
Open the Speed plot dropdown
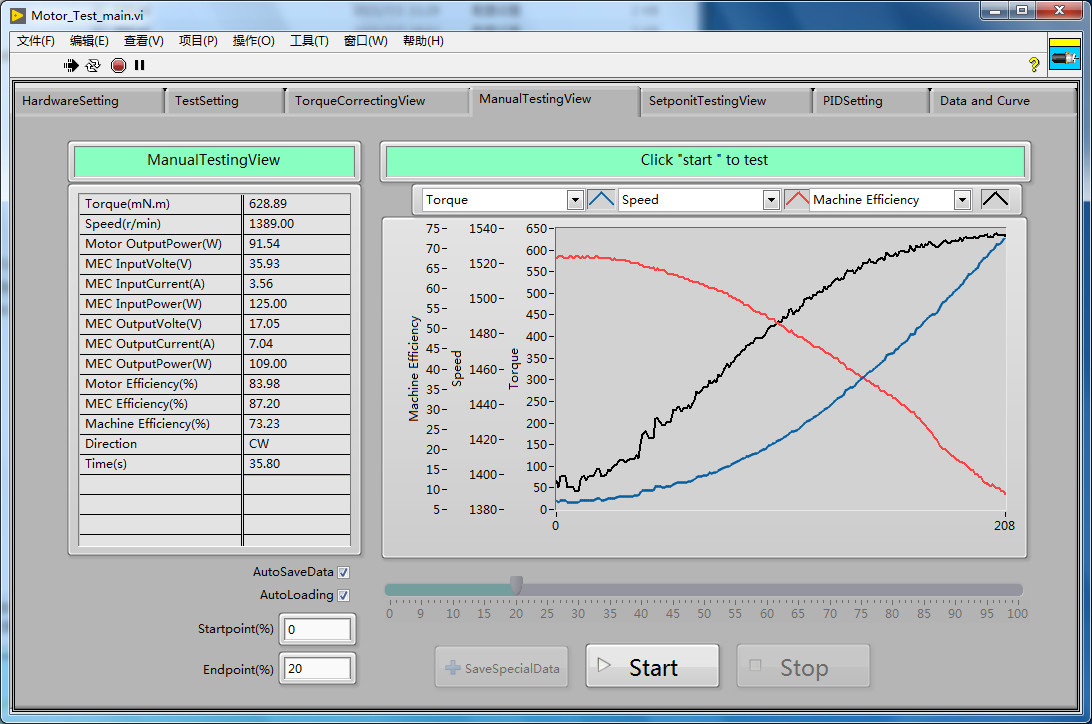770,200
